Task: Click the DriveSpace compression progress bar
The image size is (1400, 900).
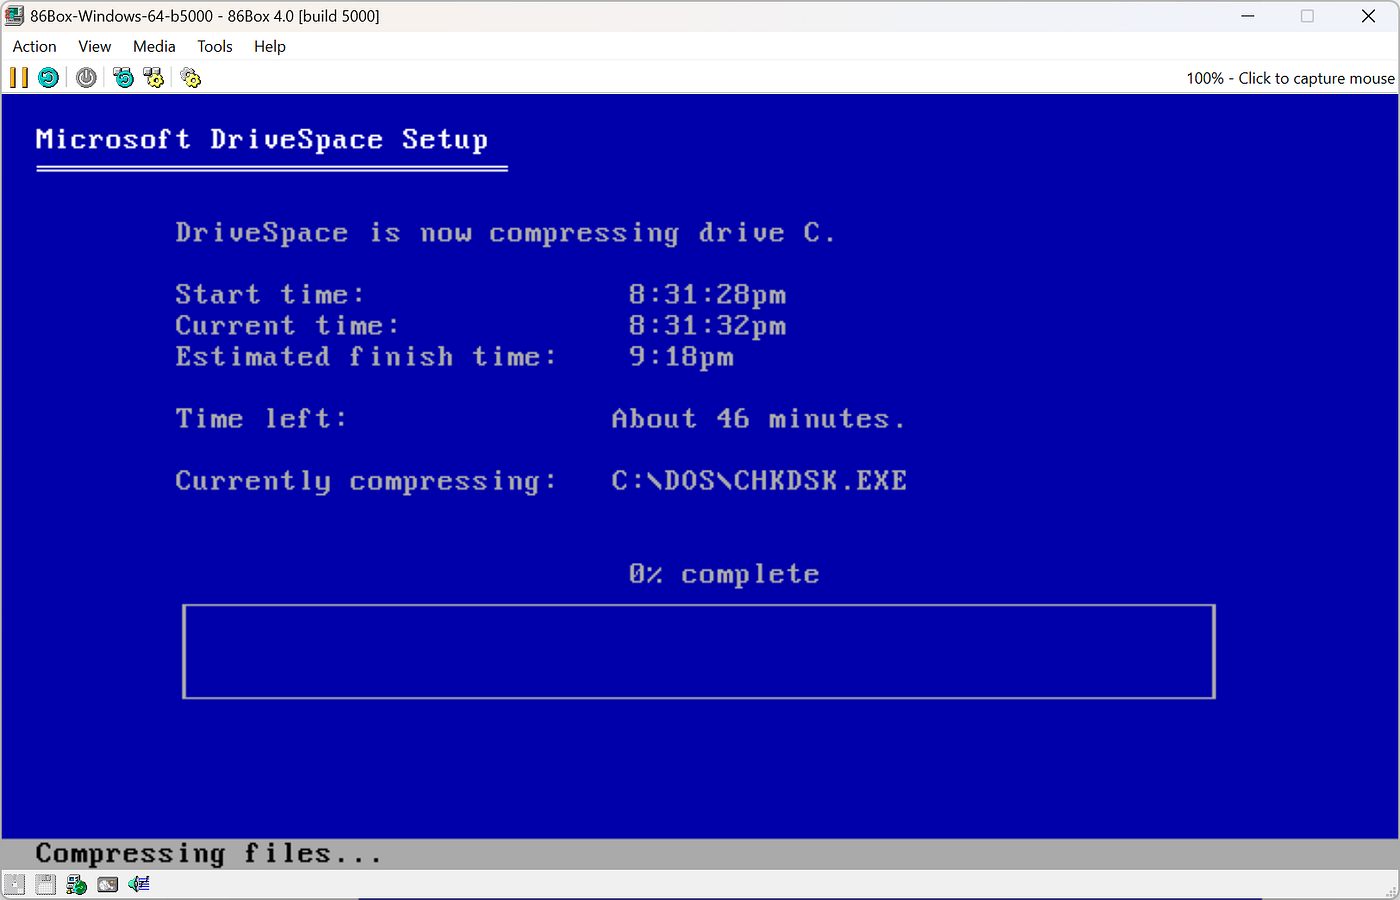Action: pyautogui.click(x=699, y=651)
